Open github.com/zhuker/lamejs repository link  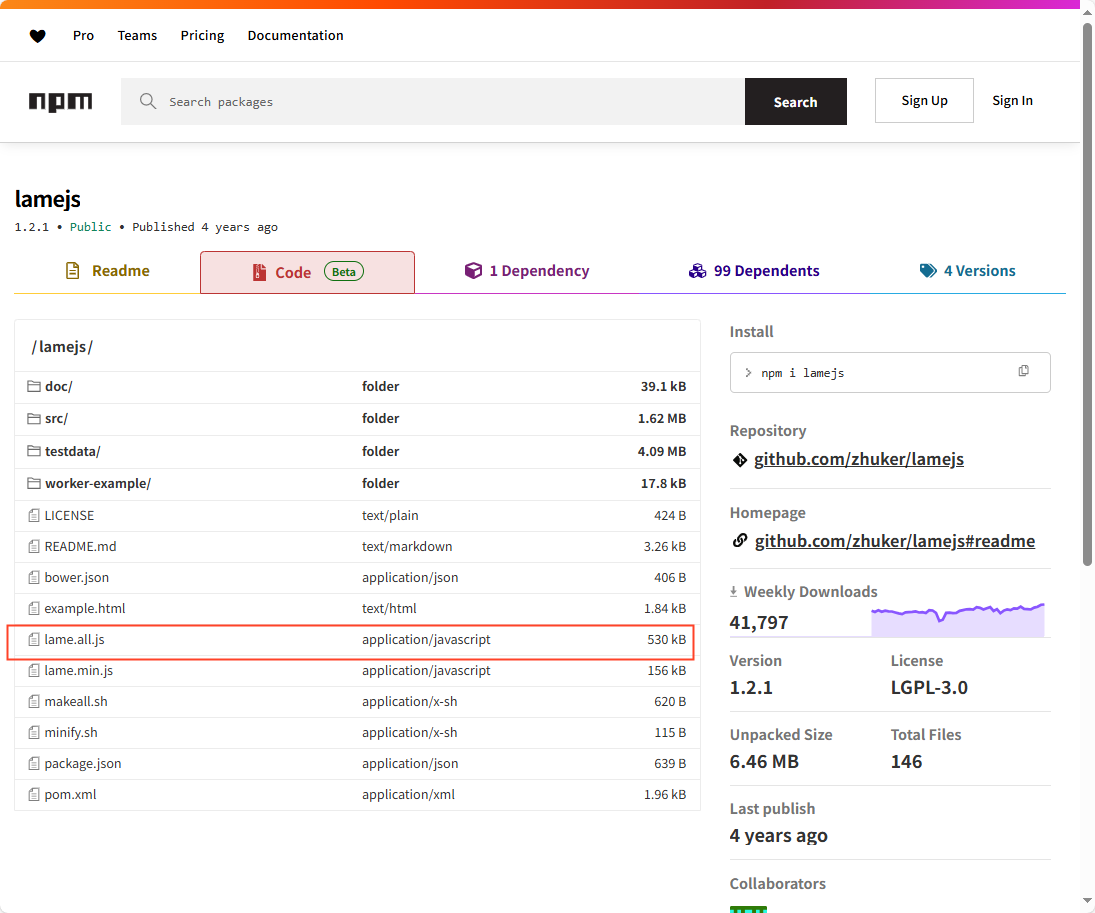point(859,460)
